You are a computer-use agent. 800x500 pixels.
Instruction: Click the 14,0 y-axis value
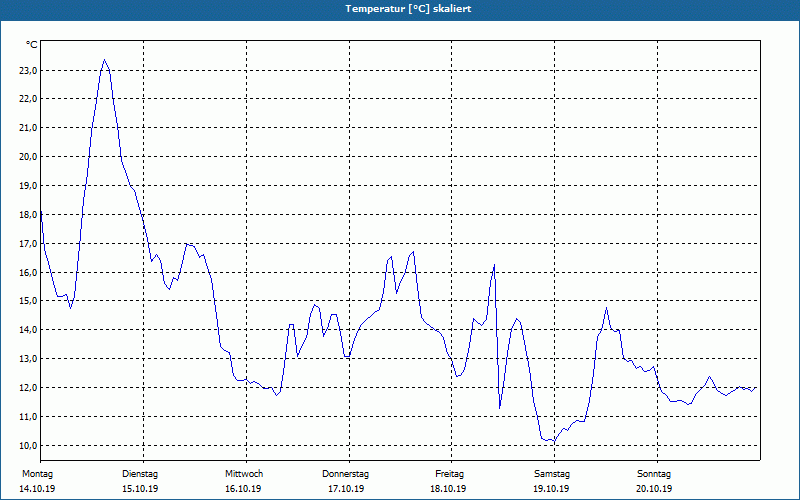tap(28, 330)
